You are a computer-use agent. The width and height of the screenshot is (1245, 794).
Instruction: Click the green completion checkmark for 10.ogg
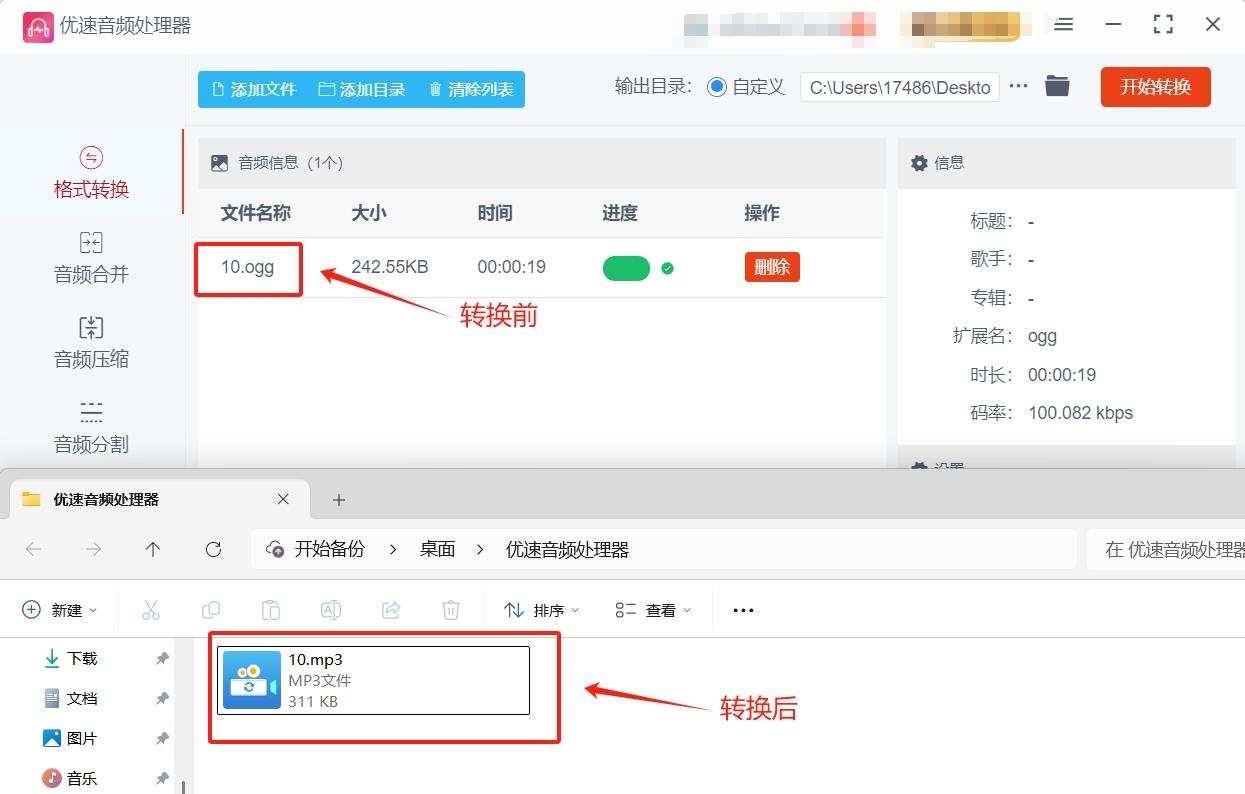tap(668, 268)
